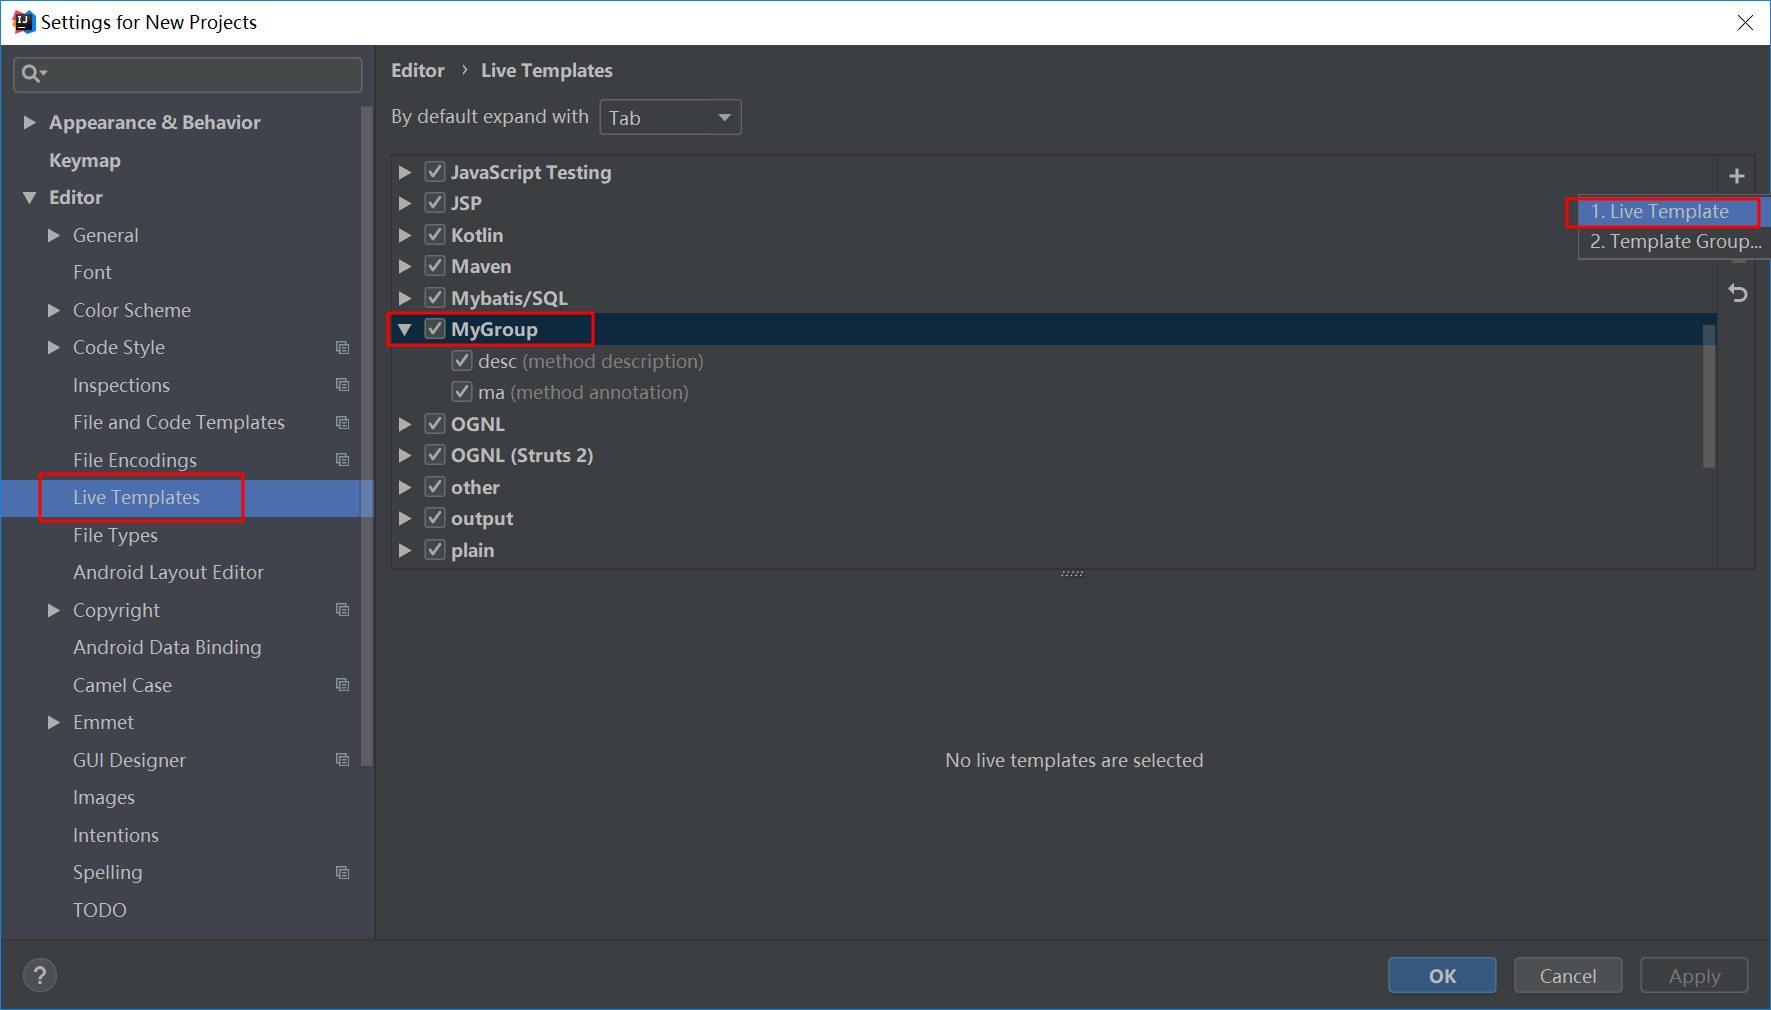Viewport: 1771px width, 1010px height.
Task: Click project-level icon beside Spelling
Action: click(x=342, y=872)
